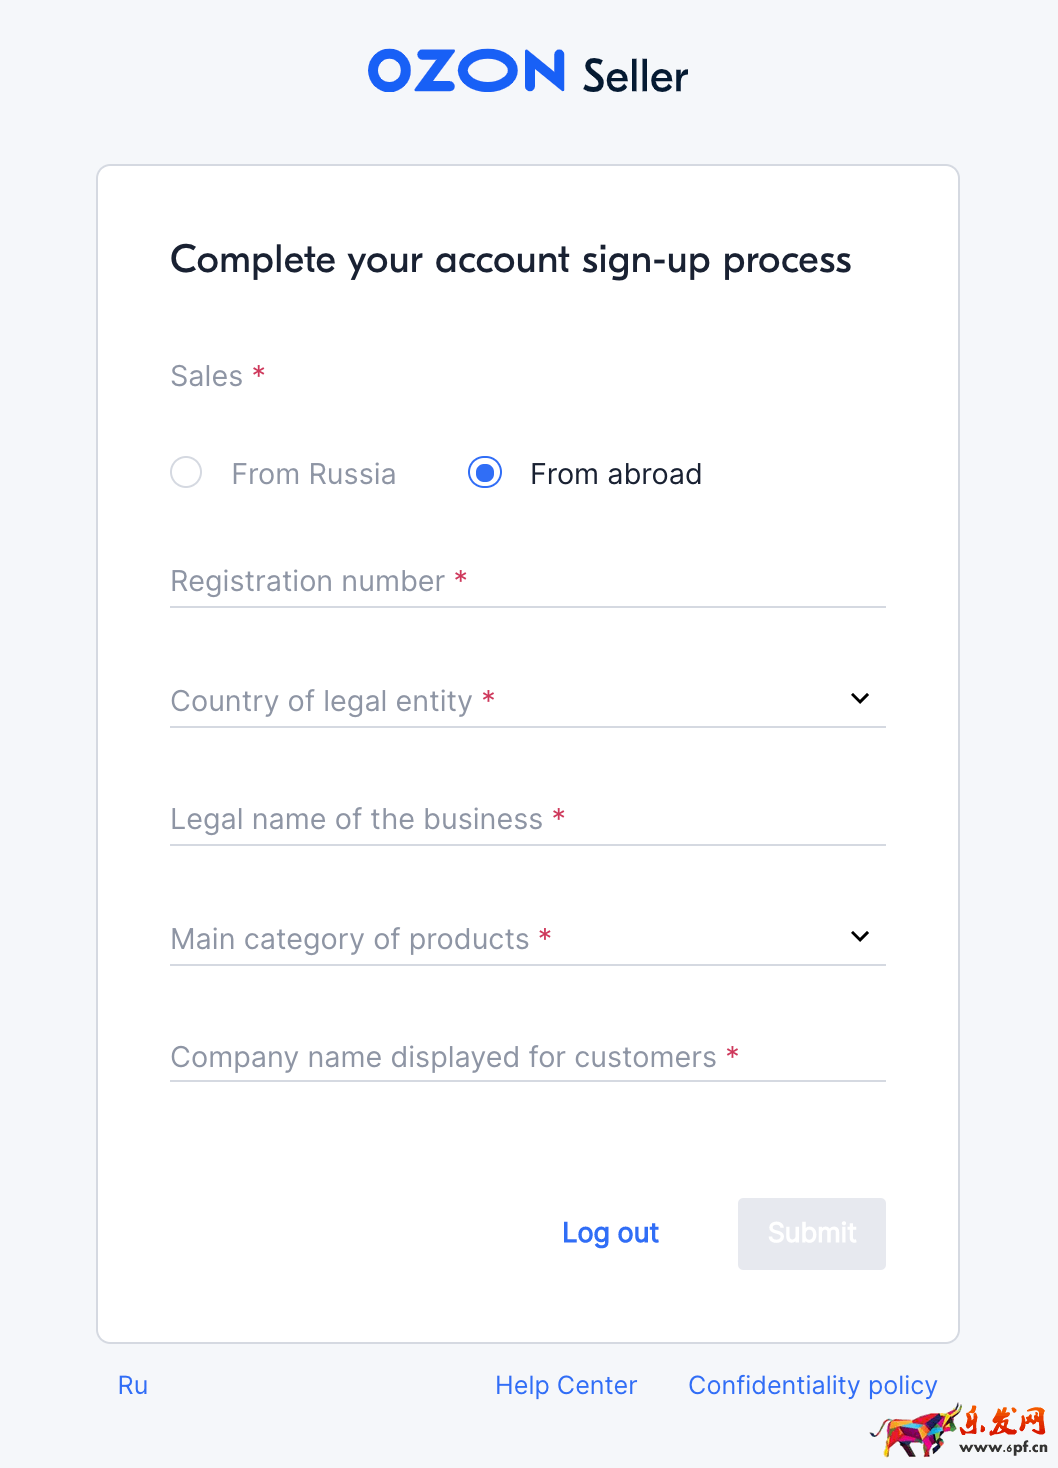Viewport: 1058px width, 1468px height.
Task: Focus the Registration number field
Action: [x=527, y=581]
